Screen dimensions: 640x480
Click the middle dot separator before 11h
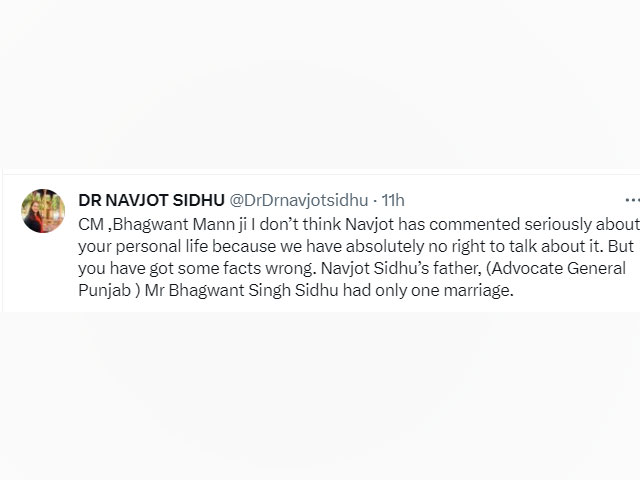coord(375,200)
